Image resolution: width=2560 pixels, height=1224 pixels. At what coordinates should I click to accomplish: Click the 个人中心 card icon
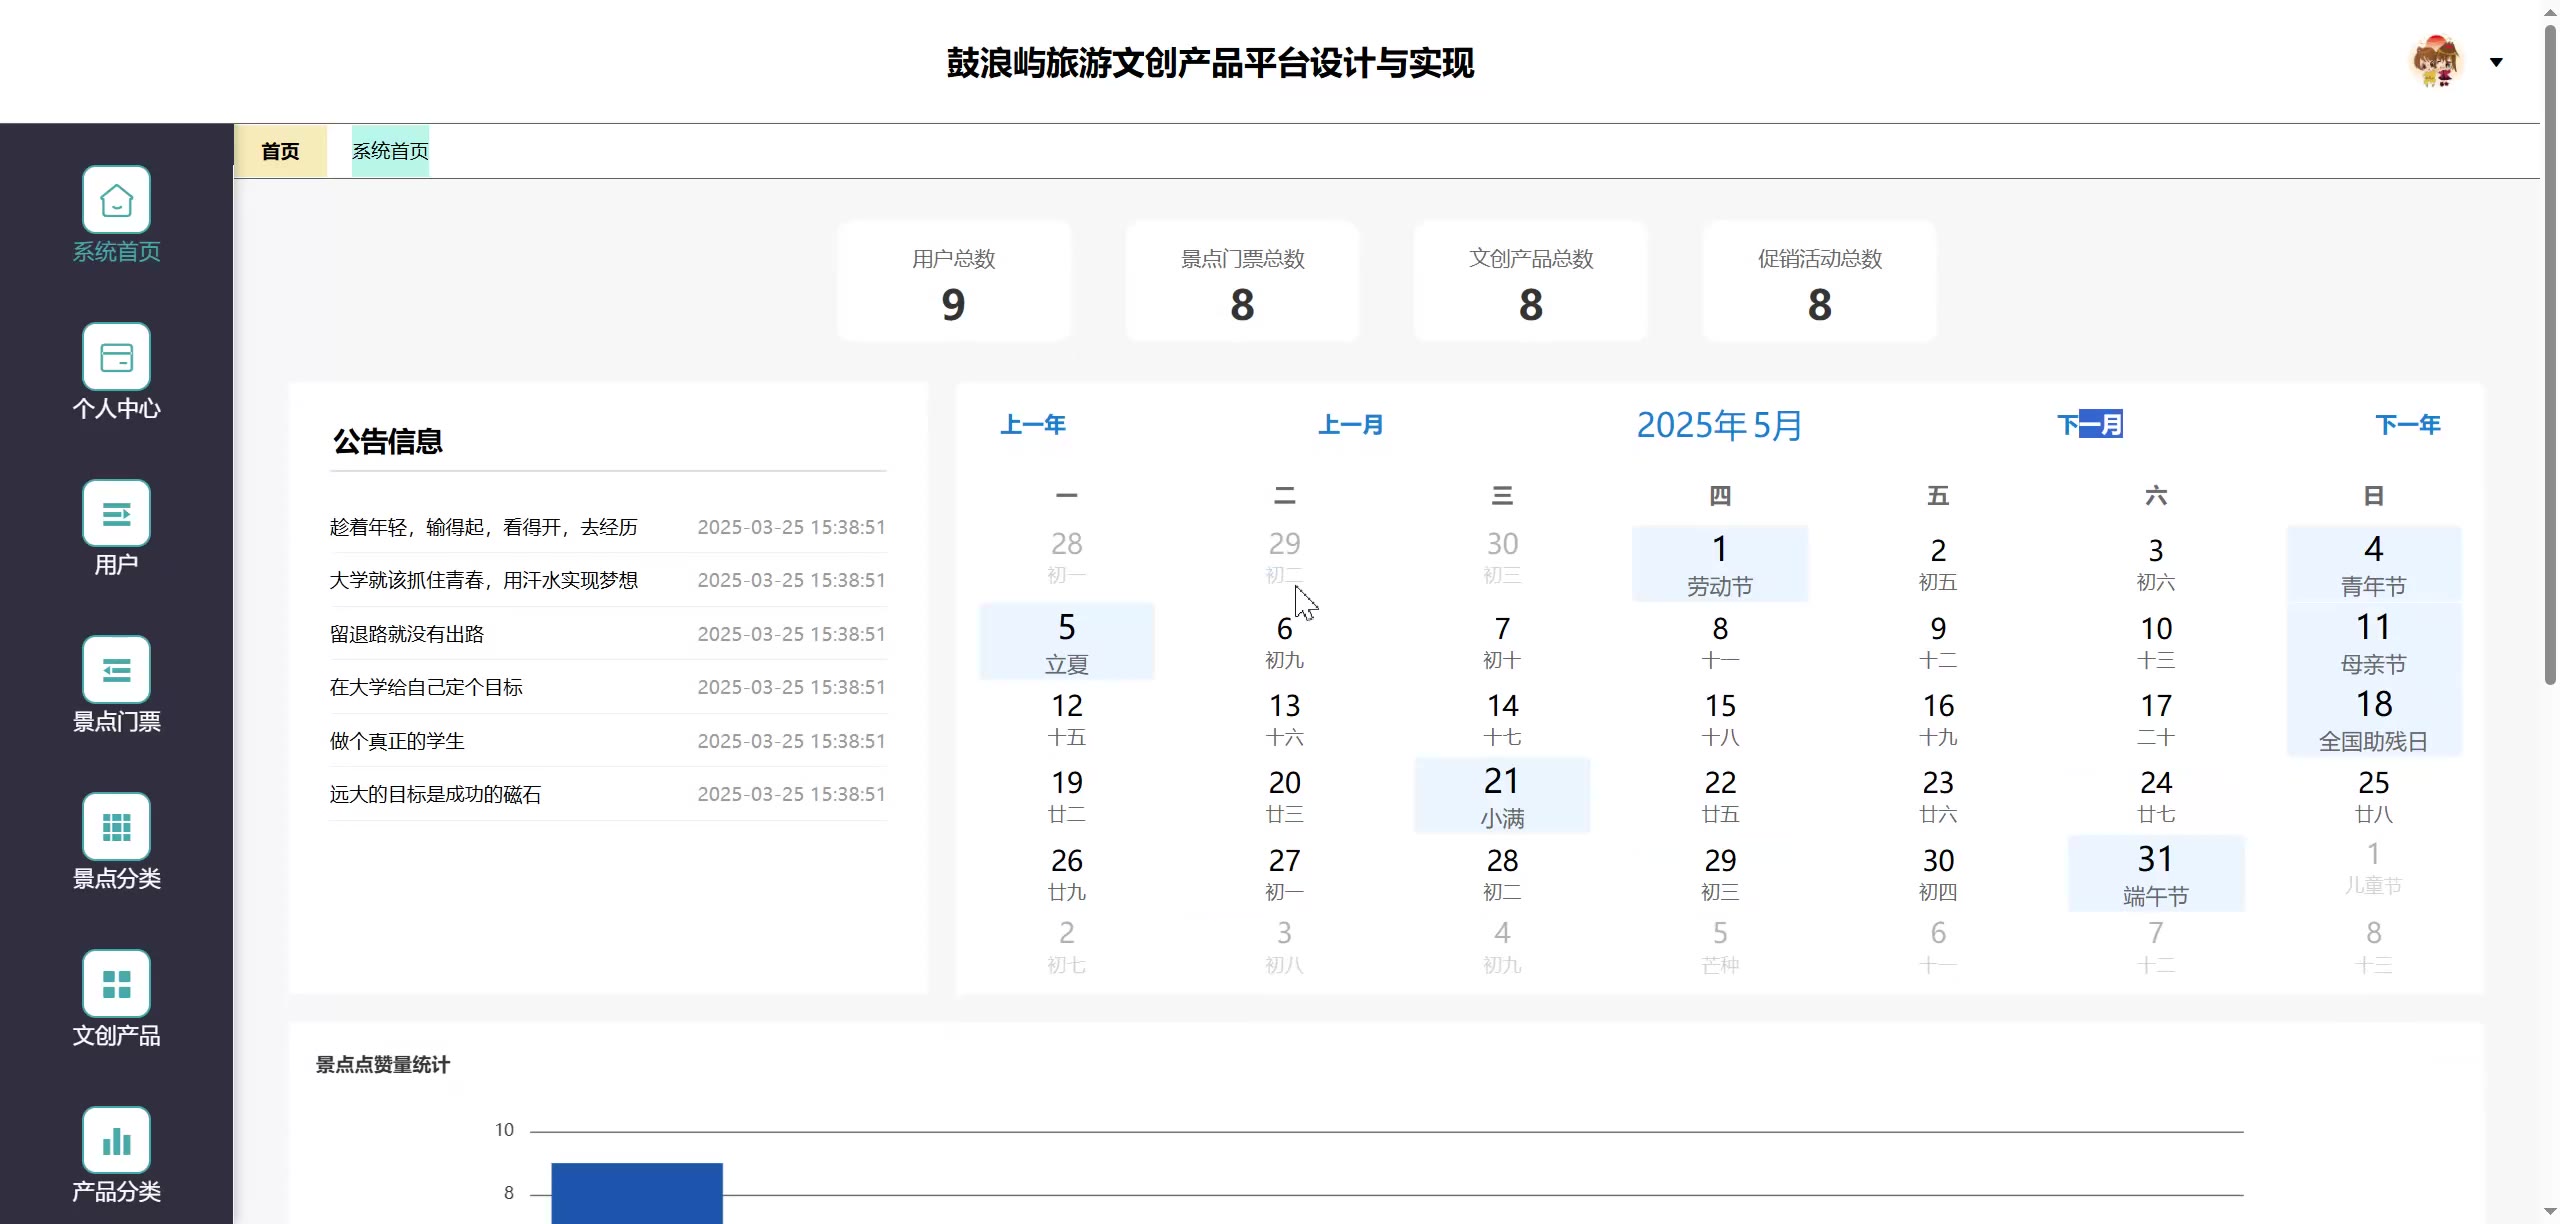(x=116, y=357)
